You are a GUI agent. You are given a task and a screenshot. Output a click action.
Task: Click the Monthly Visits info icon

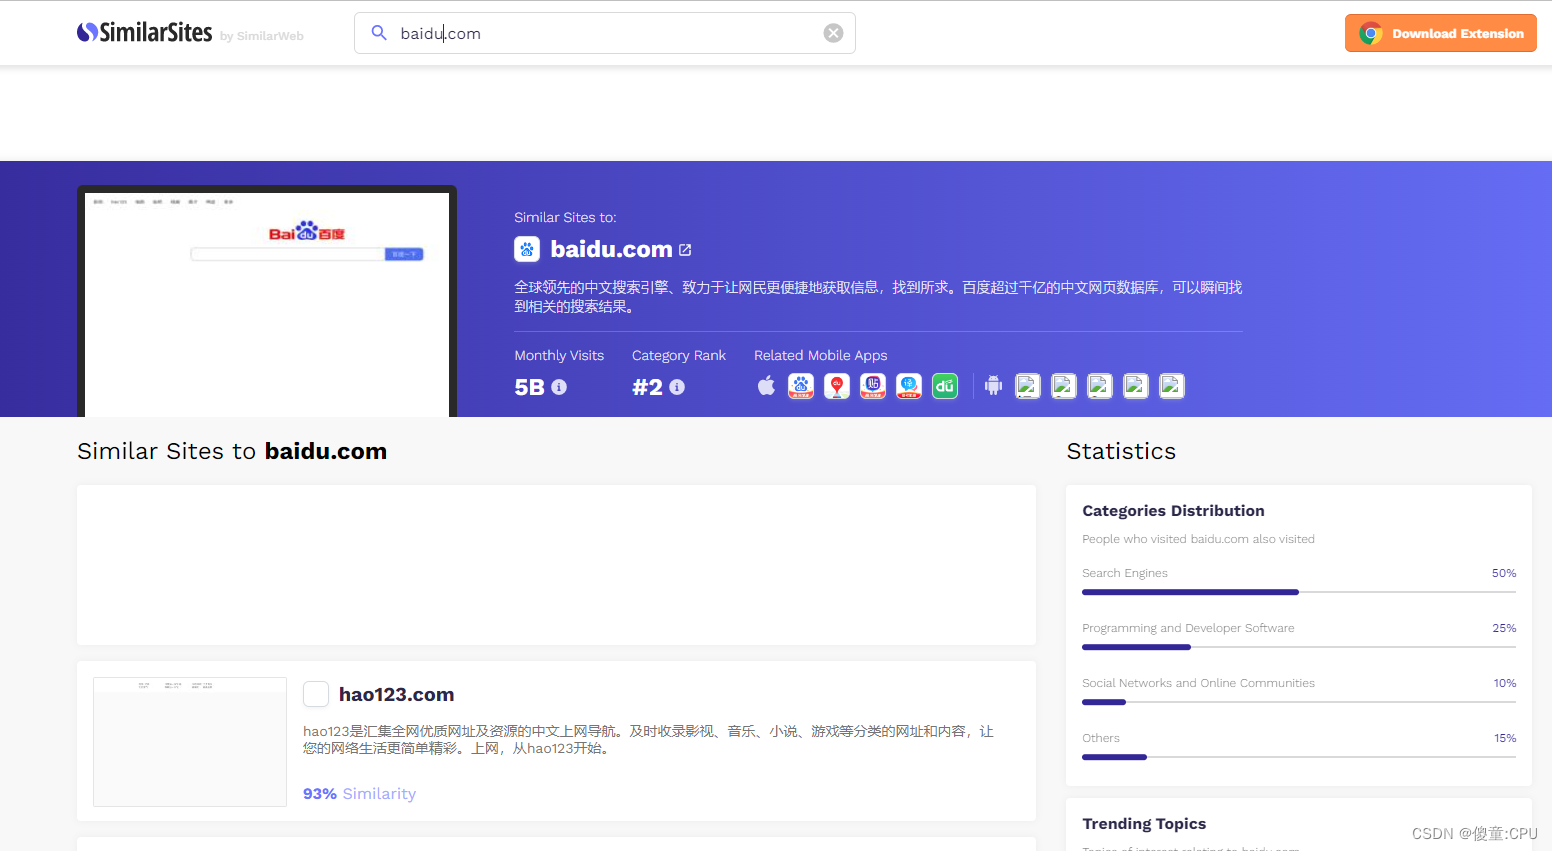tap(559, 387)
